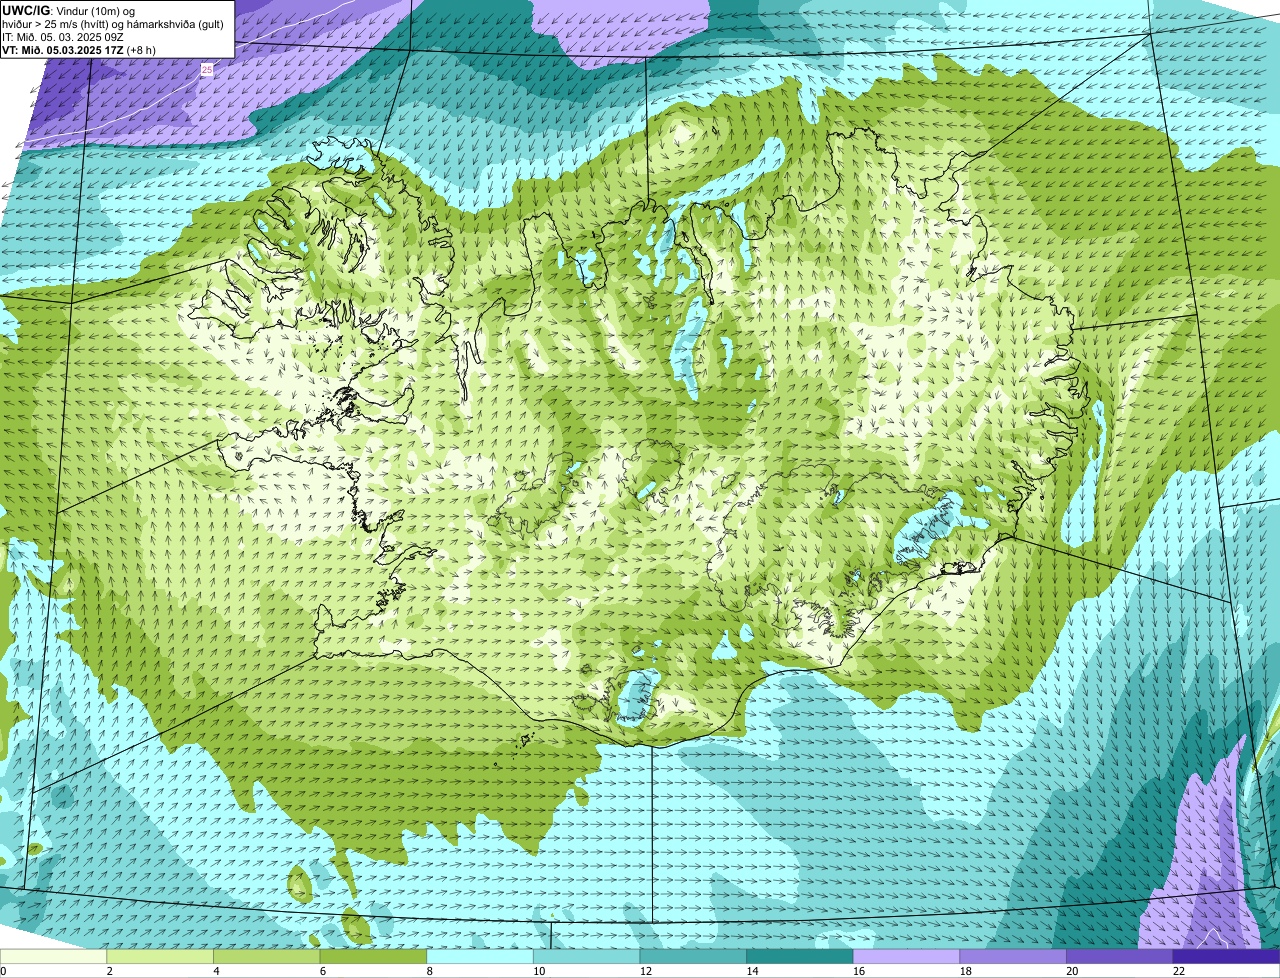This screenshot has width=1280, height=978.
Task: Click the '10' tick label on the color scale
Action: click(539, 971)
